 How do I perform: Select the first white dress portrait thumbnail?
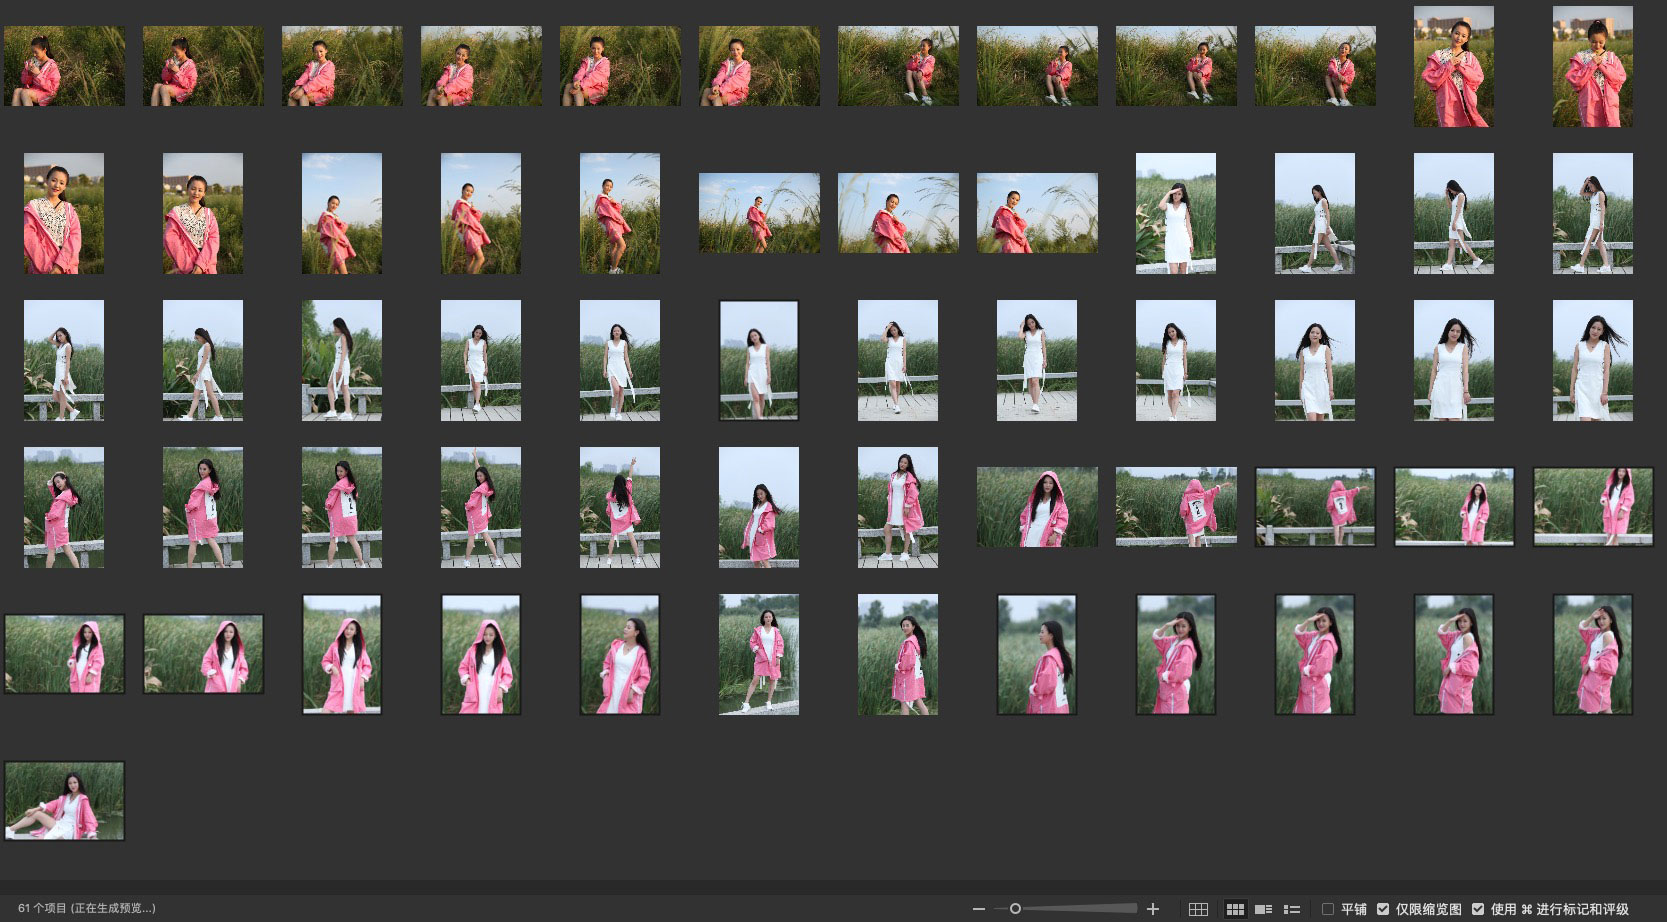[x=1175, y=213]
